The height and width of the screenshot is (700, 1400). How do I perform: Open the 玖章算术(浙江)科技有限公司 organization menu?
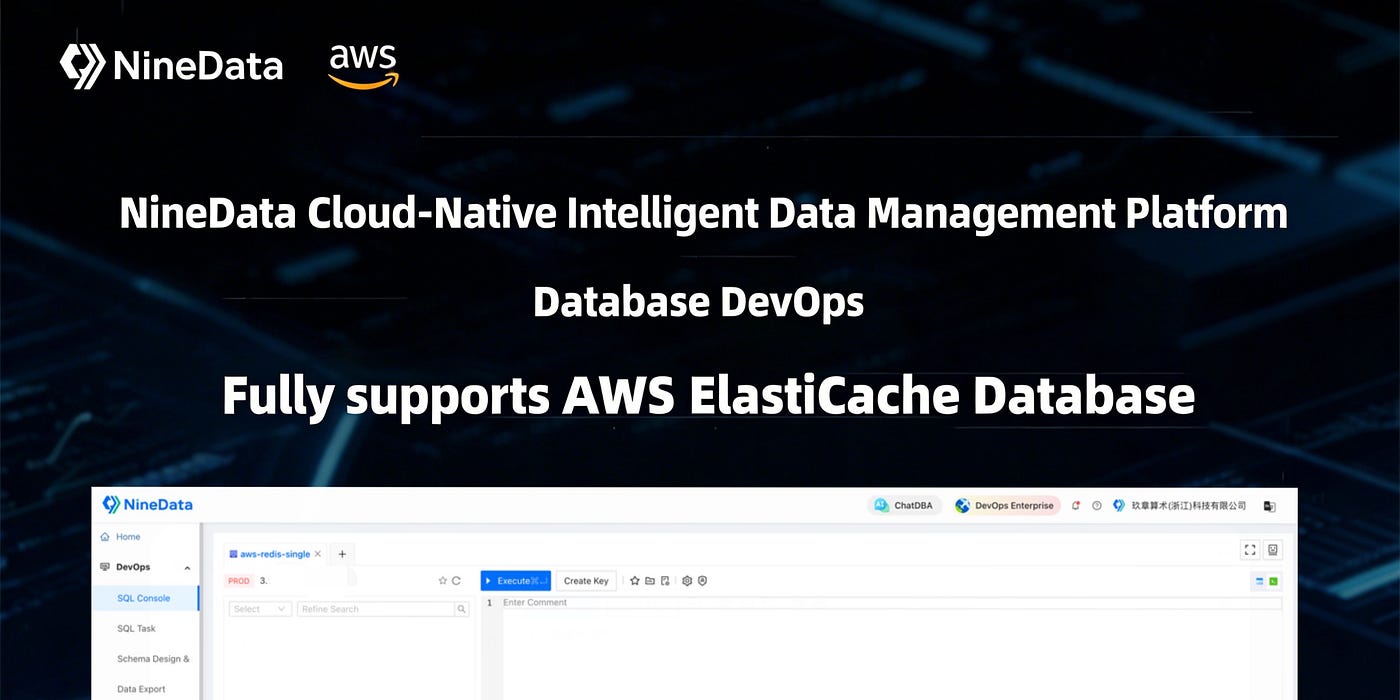point(1180,506)
